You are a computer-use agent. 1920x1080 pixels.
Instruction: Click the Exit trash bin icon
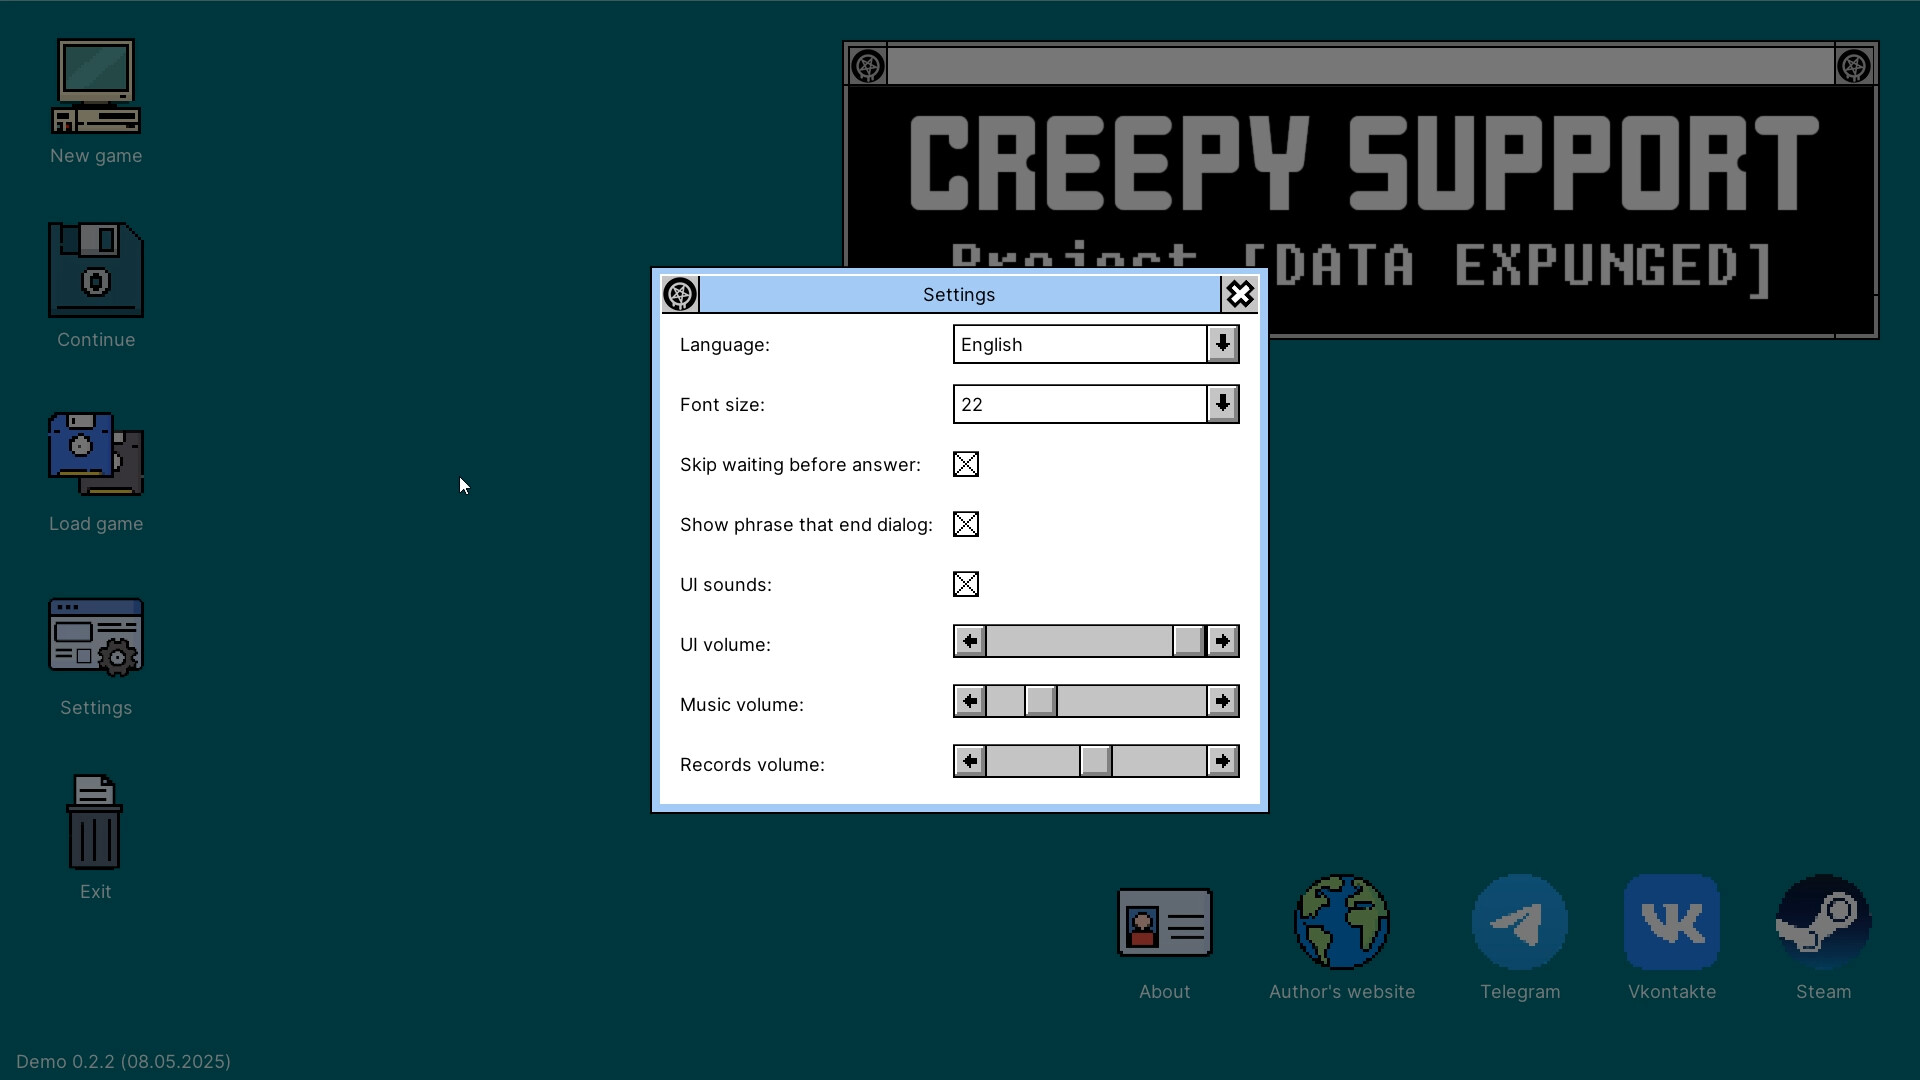click(x=93, y=822)
